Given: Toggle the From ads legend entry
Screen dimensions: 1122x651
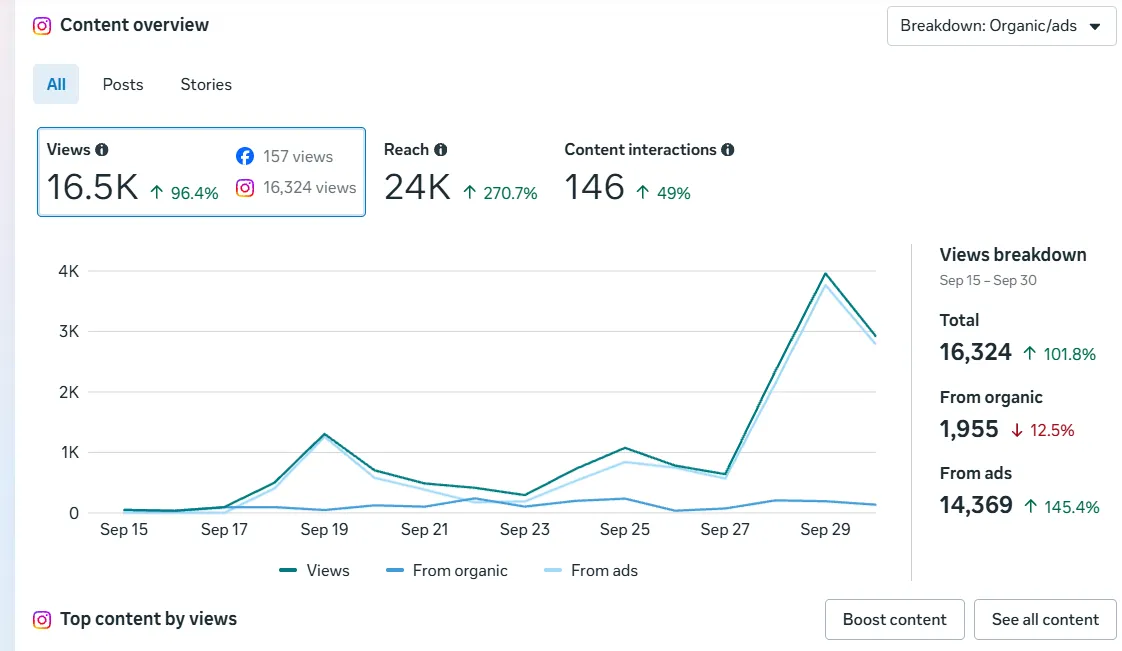Looking at the screenshot, I should click(590, 570).
